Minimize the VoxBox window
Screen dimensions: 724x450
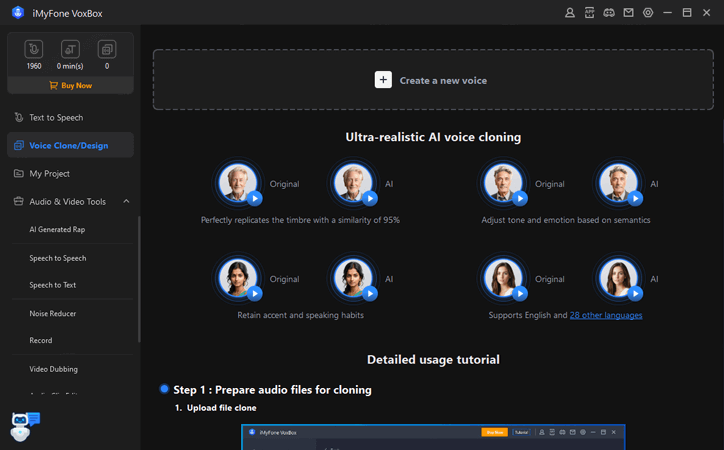(668, 13)
